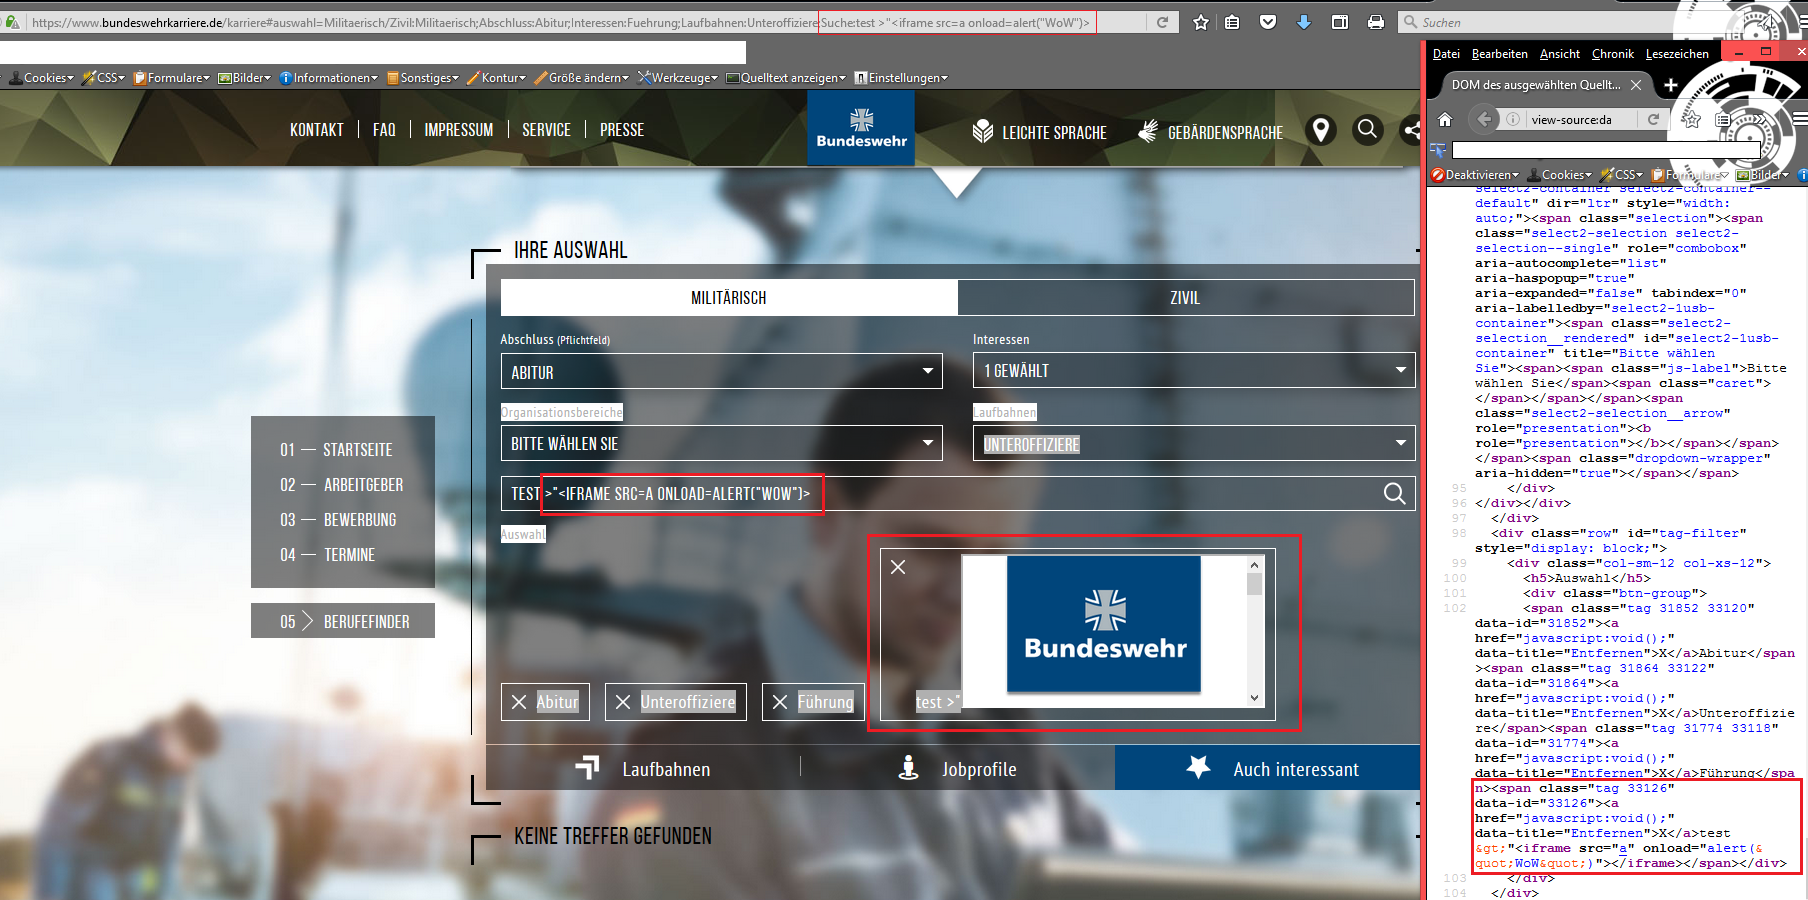Screen dimensions: 1808x900
Task: Open Formulare menu in main developer toolbar
Action: point(172,78)
